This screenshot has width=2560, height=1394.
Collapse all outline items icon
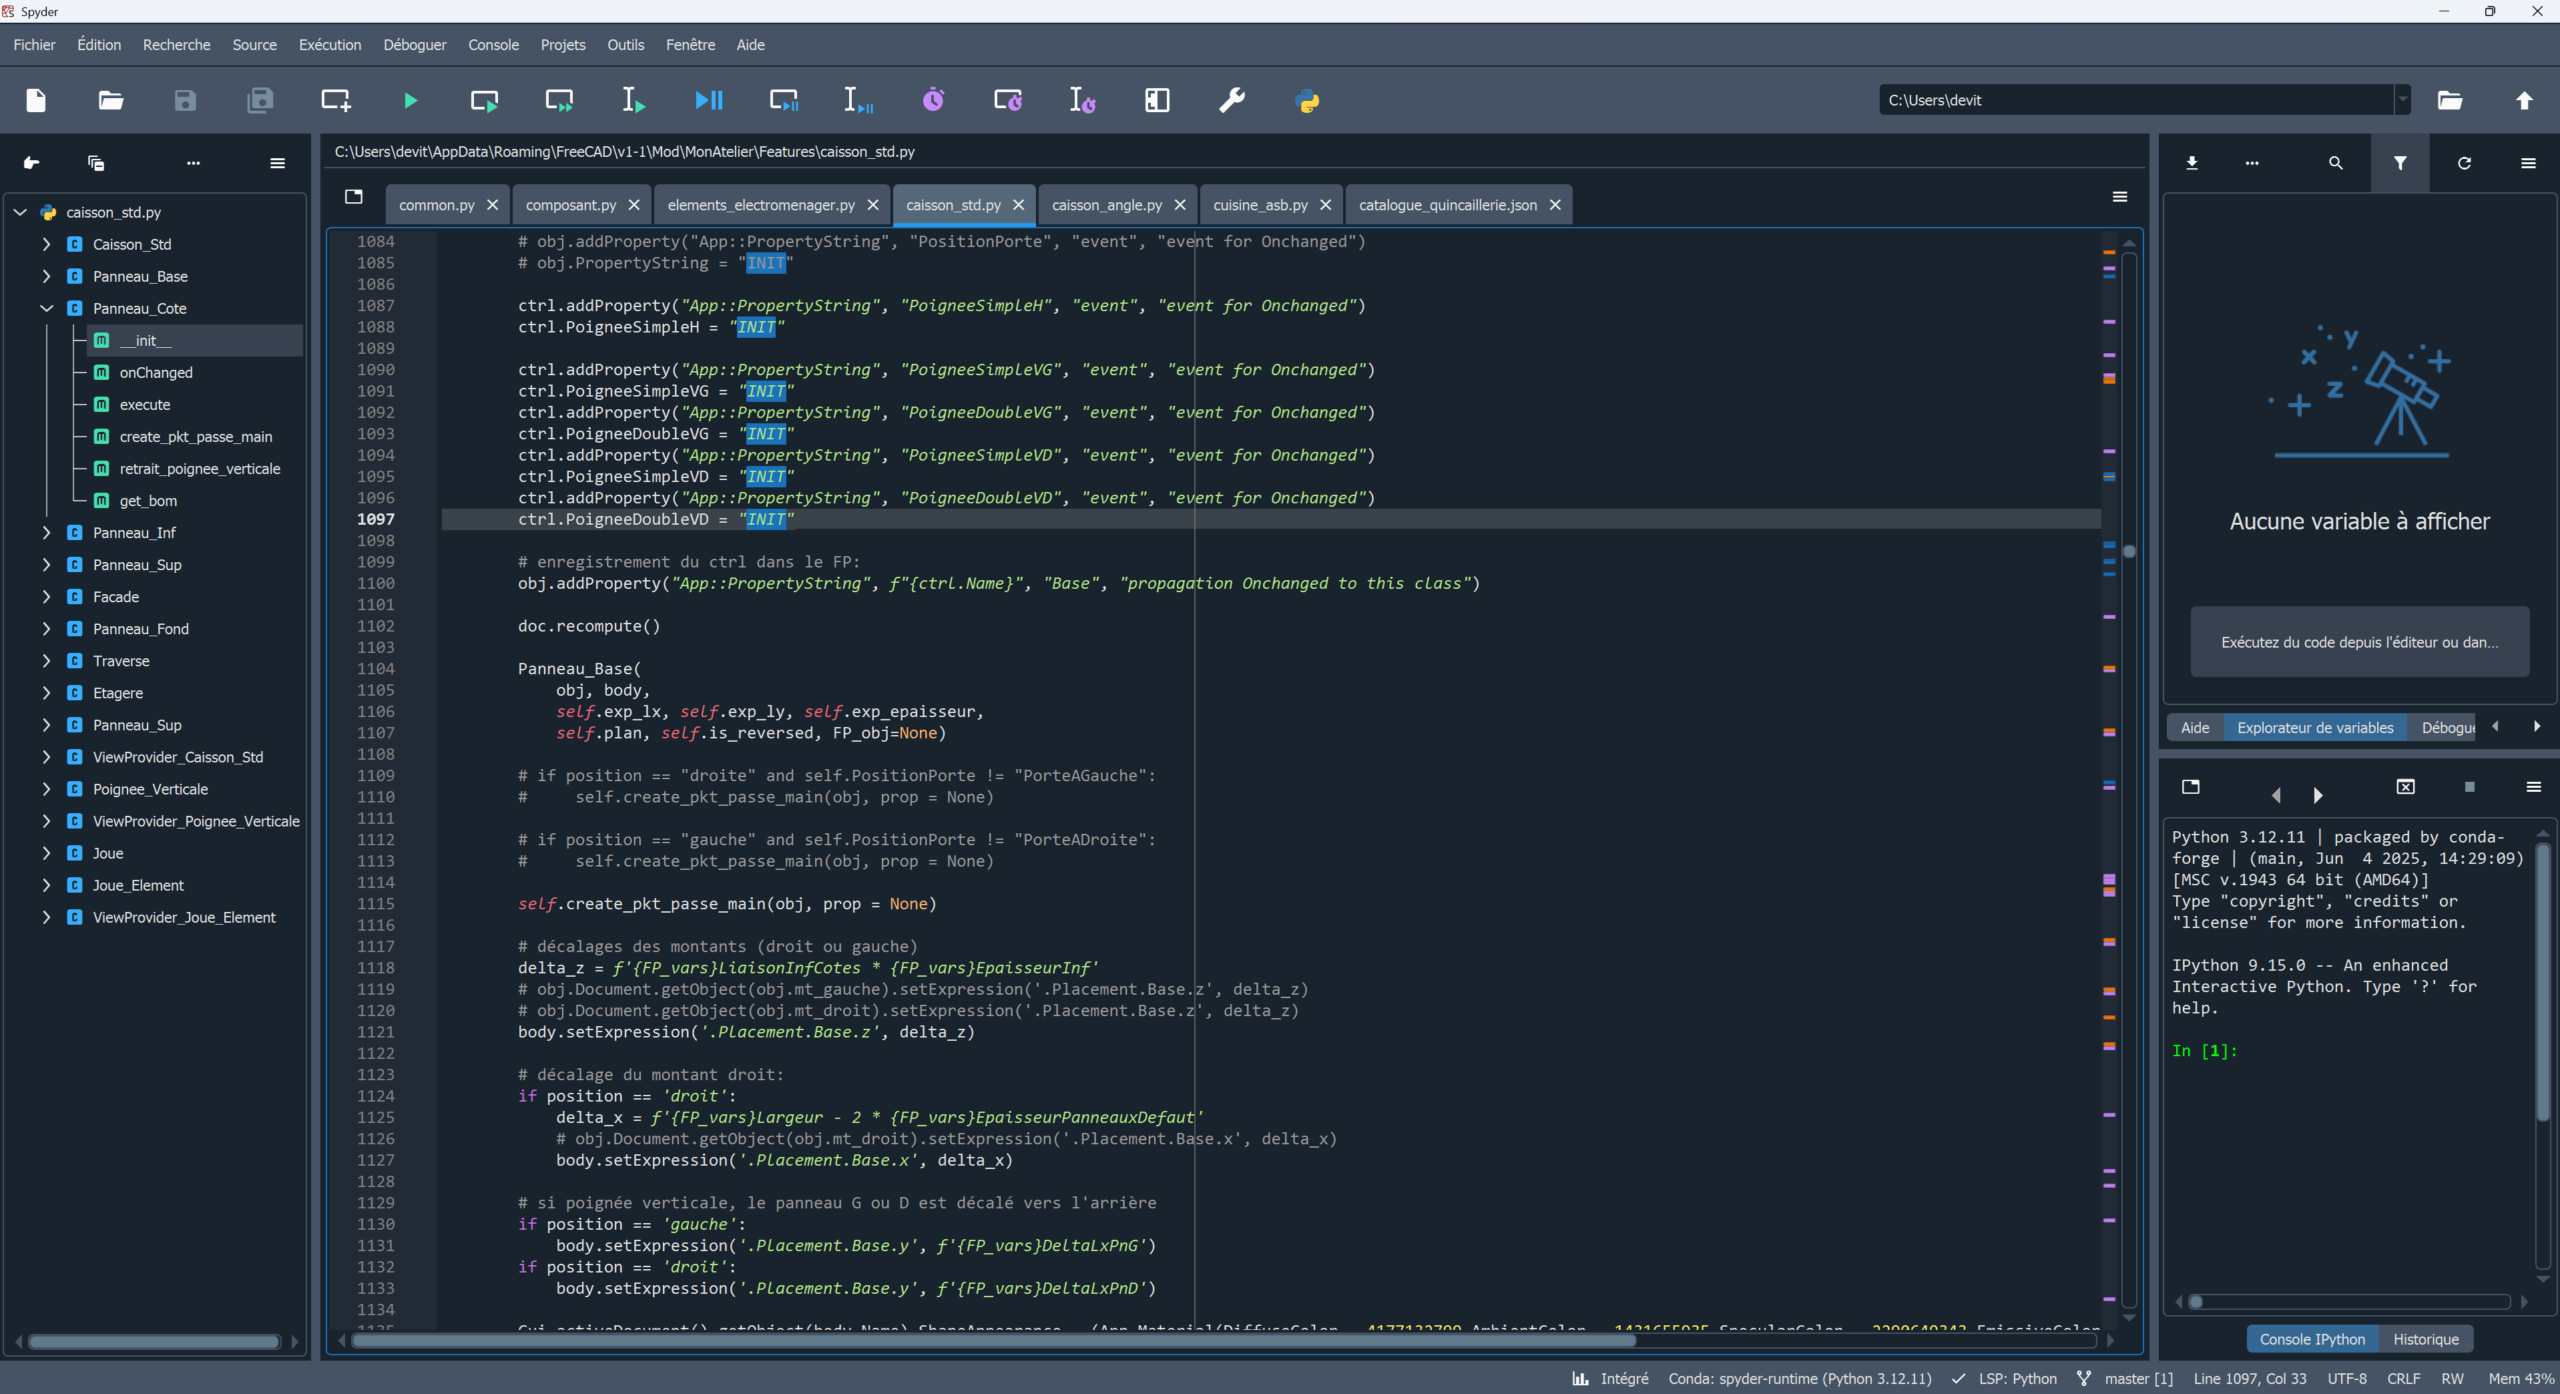point(96,163)
